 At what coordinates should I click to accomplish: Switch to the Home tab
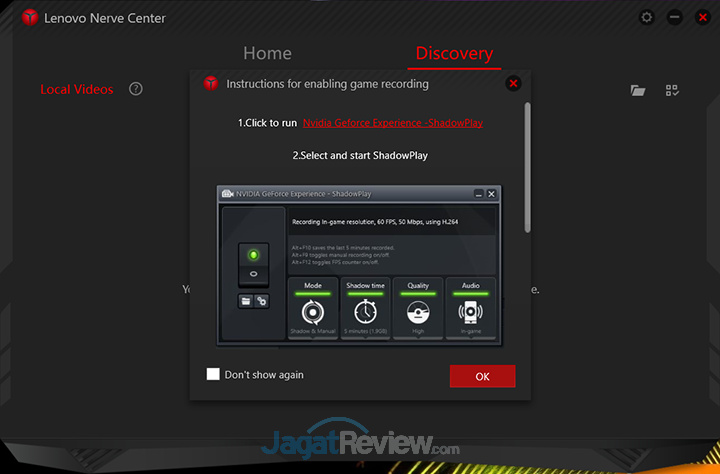pyautogui.click(x=267, y=53)
